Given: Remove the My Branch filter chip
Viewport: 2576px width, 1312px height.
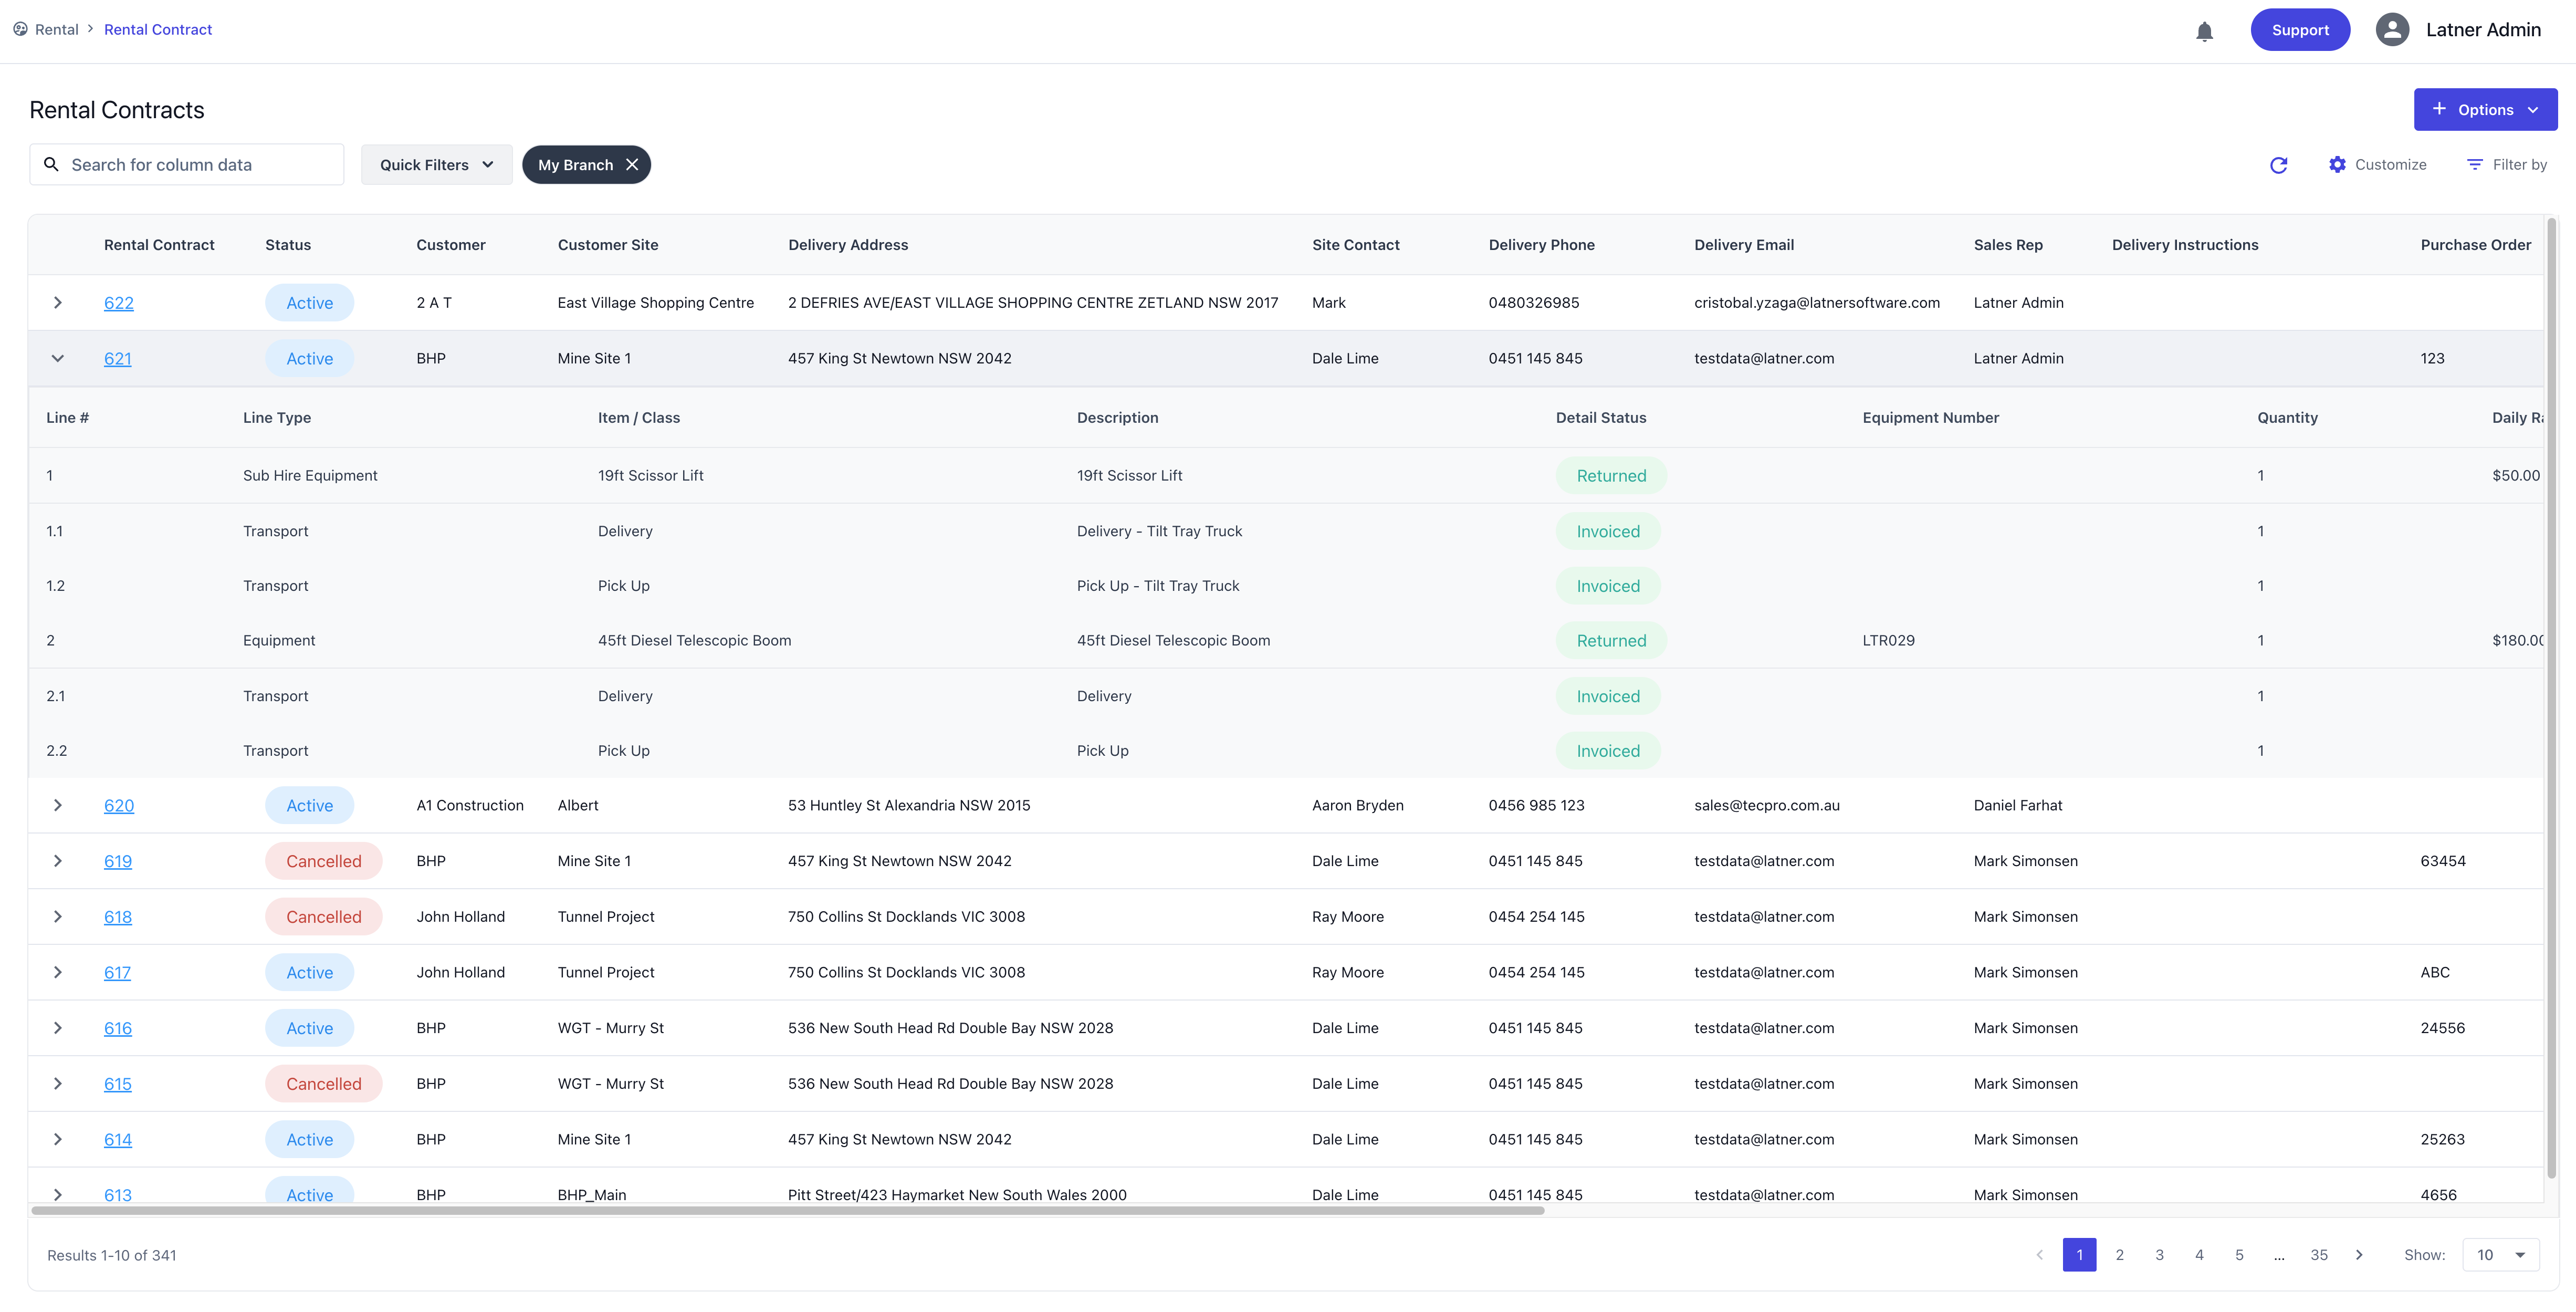Looking at the screenshot, I should (632, 165).
